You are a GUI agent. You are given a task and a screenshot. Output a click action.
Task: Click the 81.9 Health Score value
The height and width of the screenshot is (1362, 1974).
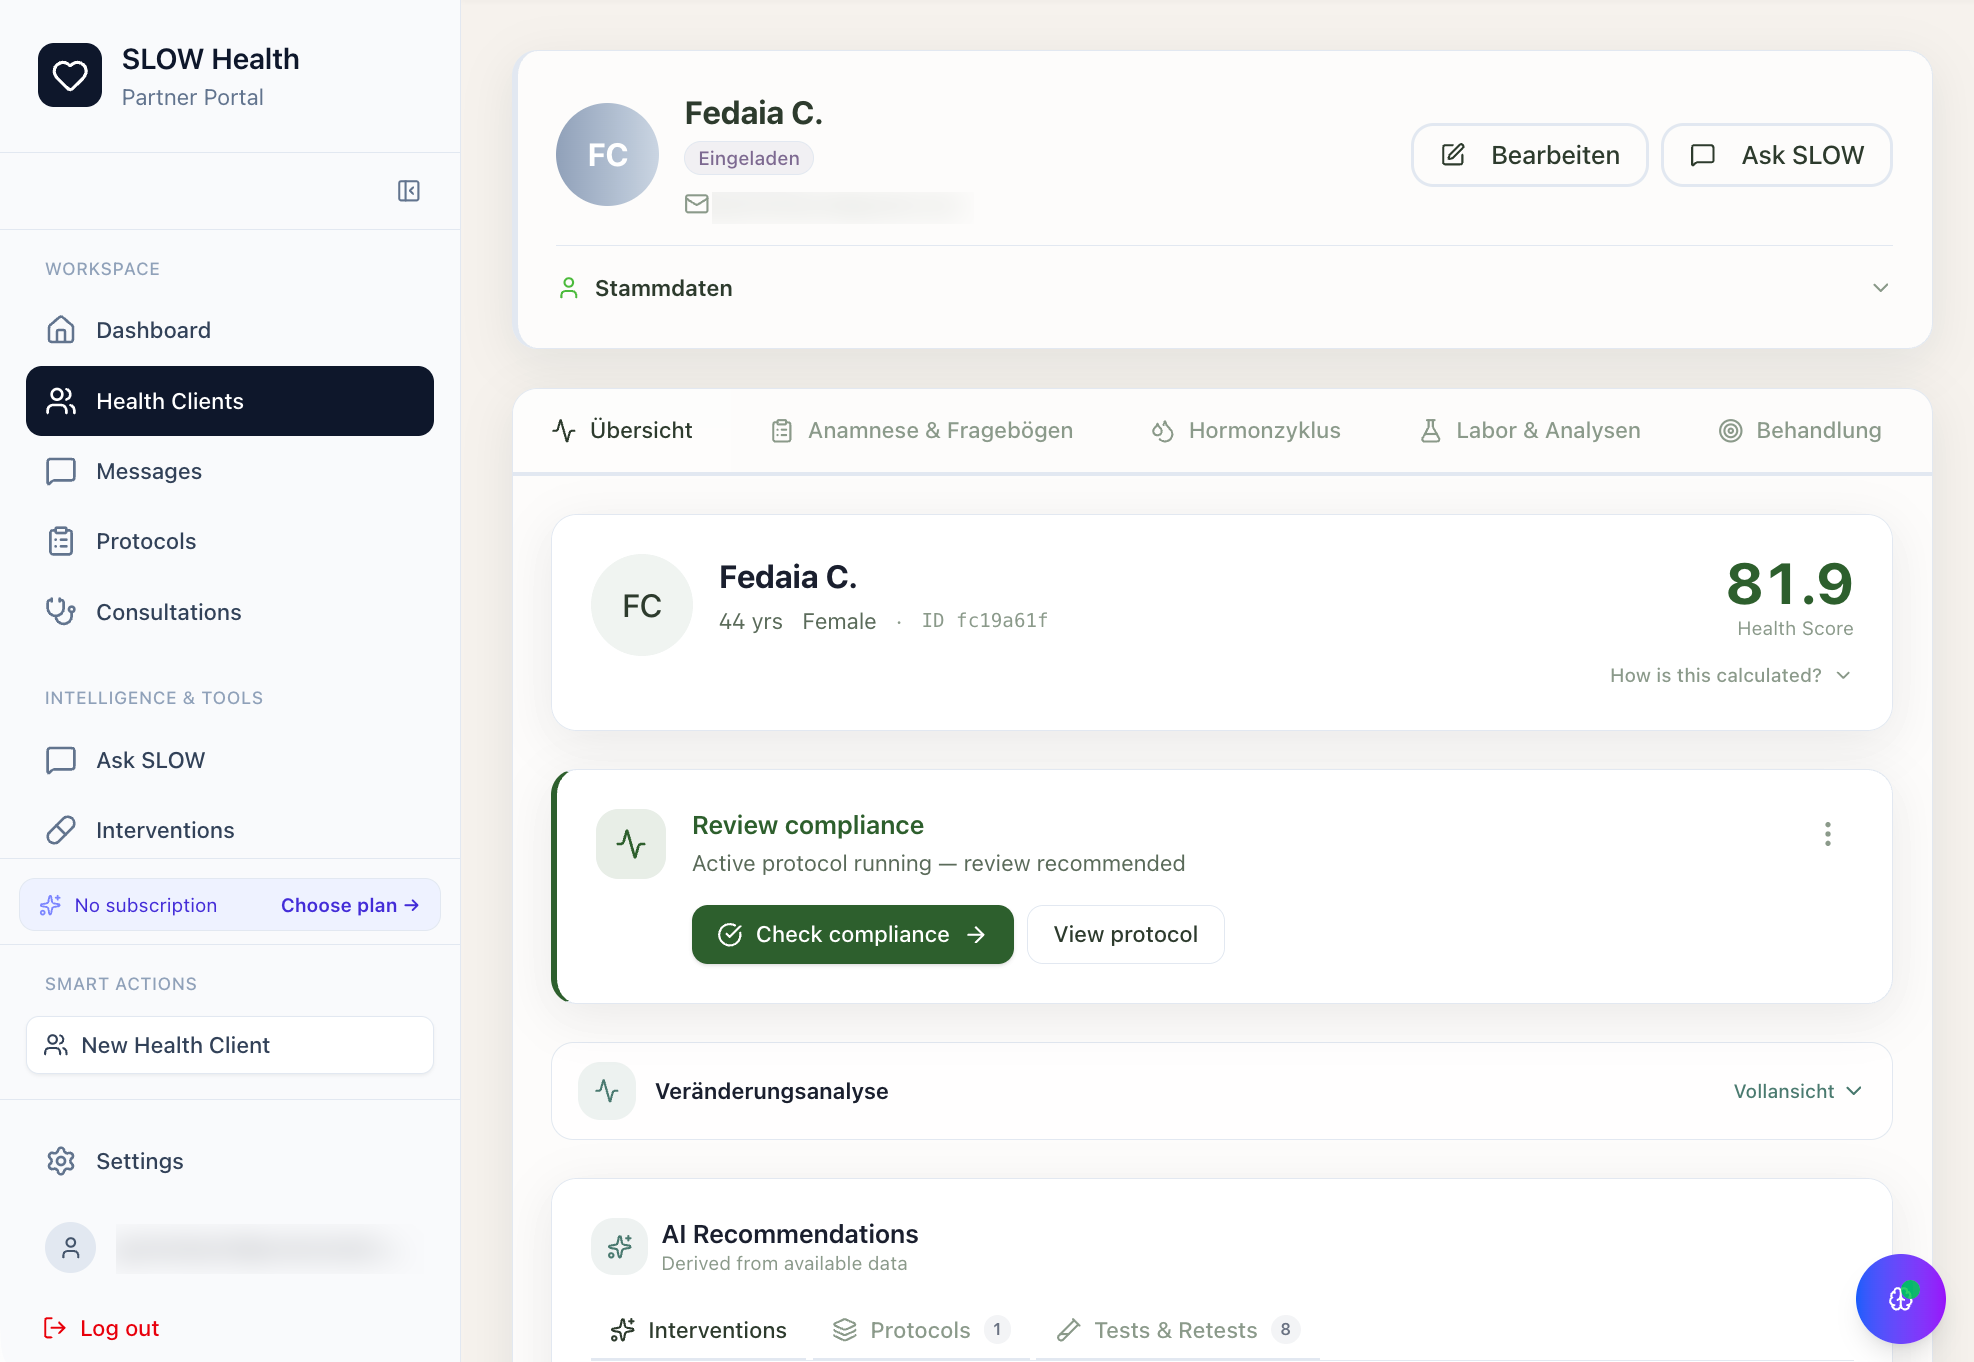pyautogui.click(x=1790, y=584)
